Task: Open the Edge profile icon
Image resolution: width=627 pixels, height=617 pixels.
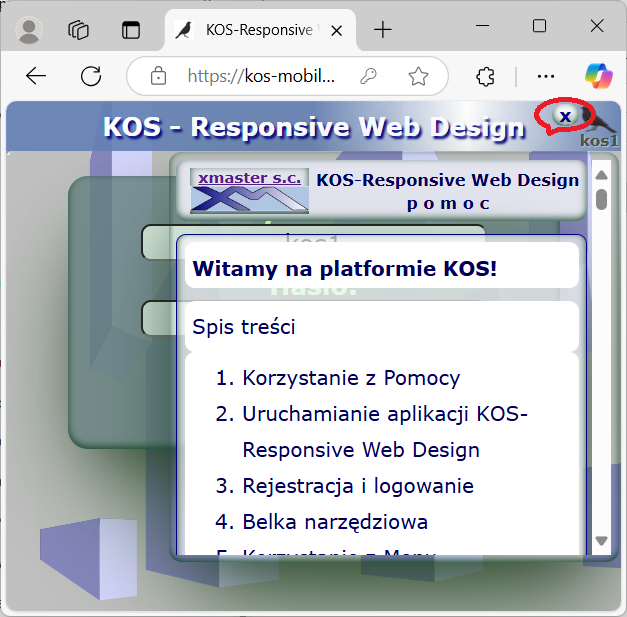Action: click(30, 30)
